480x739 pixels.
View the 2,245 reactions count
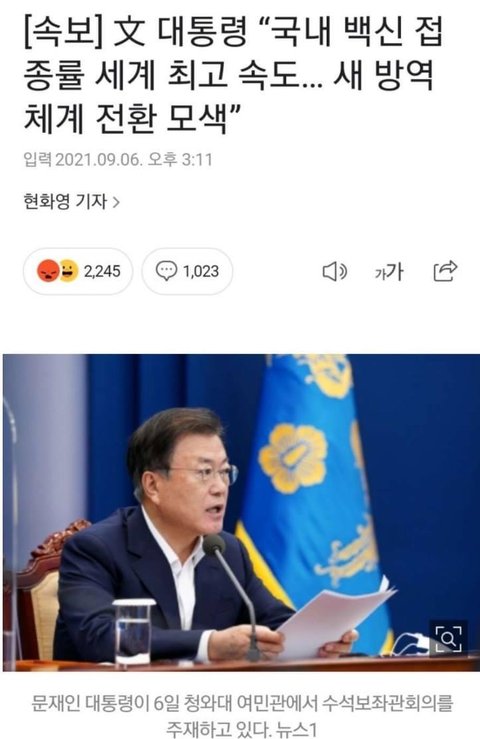102,271
